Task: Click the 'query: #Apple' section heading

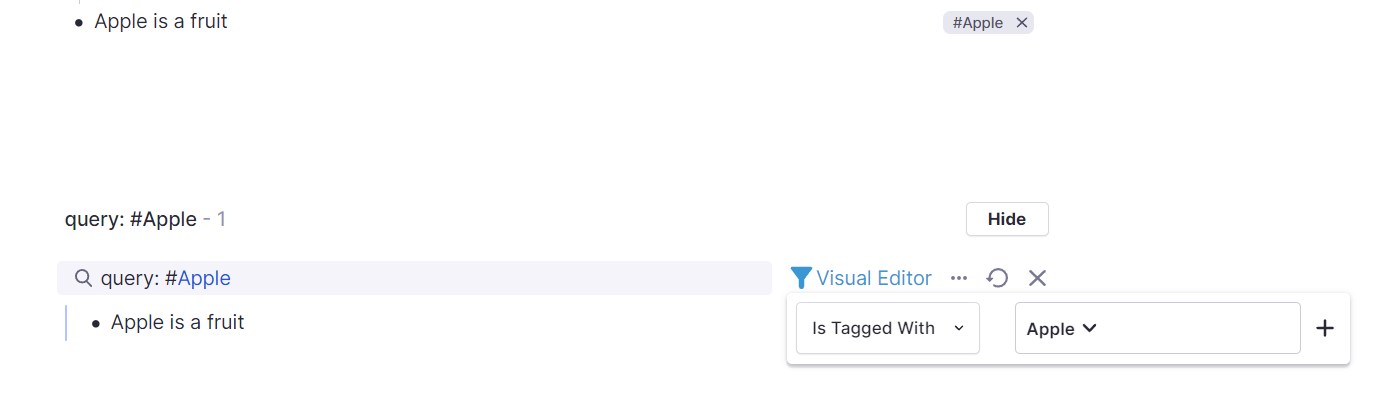Action: tap(131, 219)
